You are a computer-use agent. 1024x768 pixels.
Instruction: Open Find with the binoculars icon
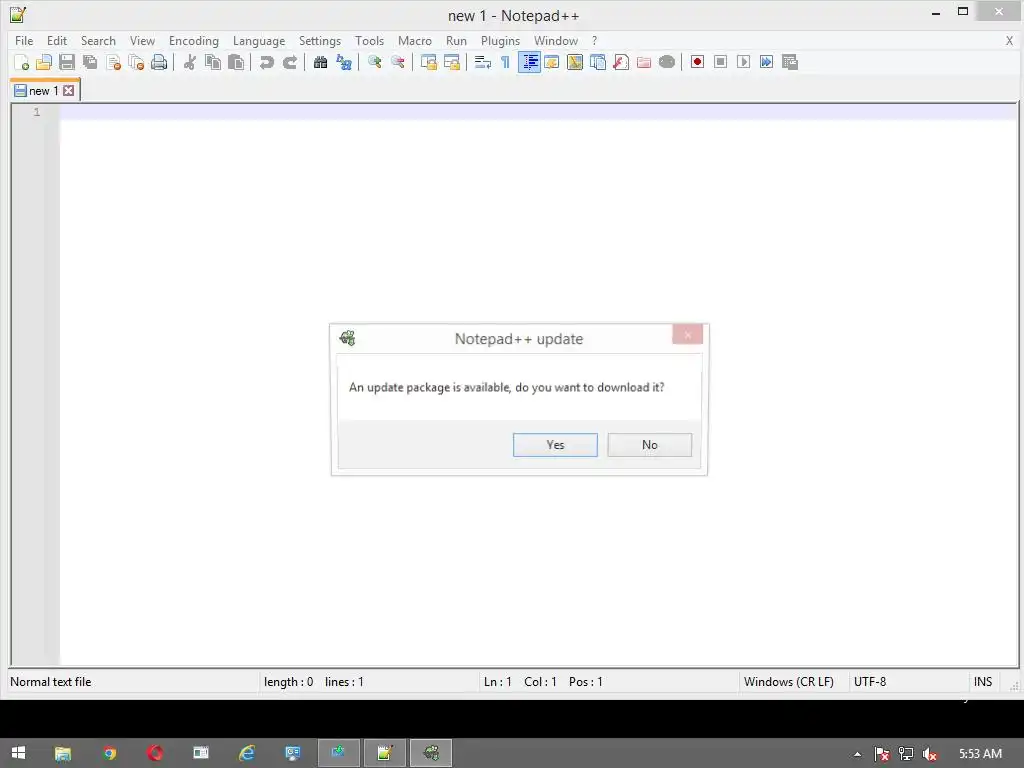(x=320, y=62)
